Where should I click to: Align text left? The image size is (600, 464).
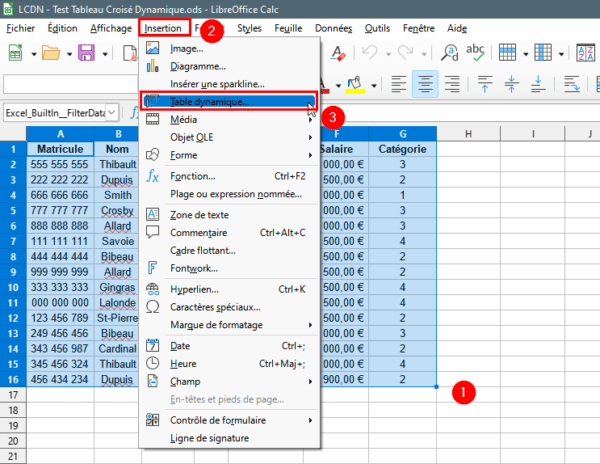[398, 84]
